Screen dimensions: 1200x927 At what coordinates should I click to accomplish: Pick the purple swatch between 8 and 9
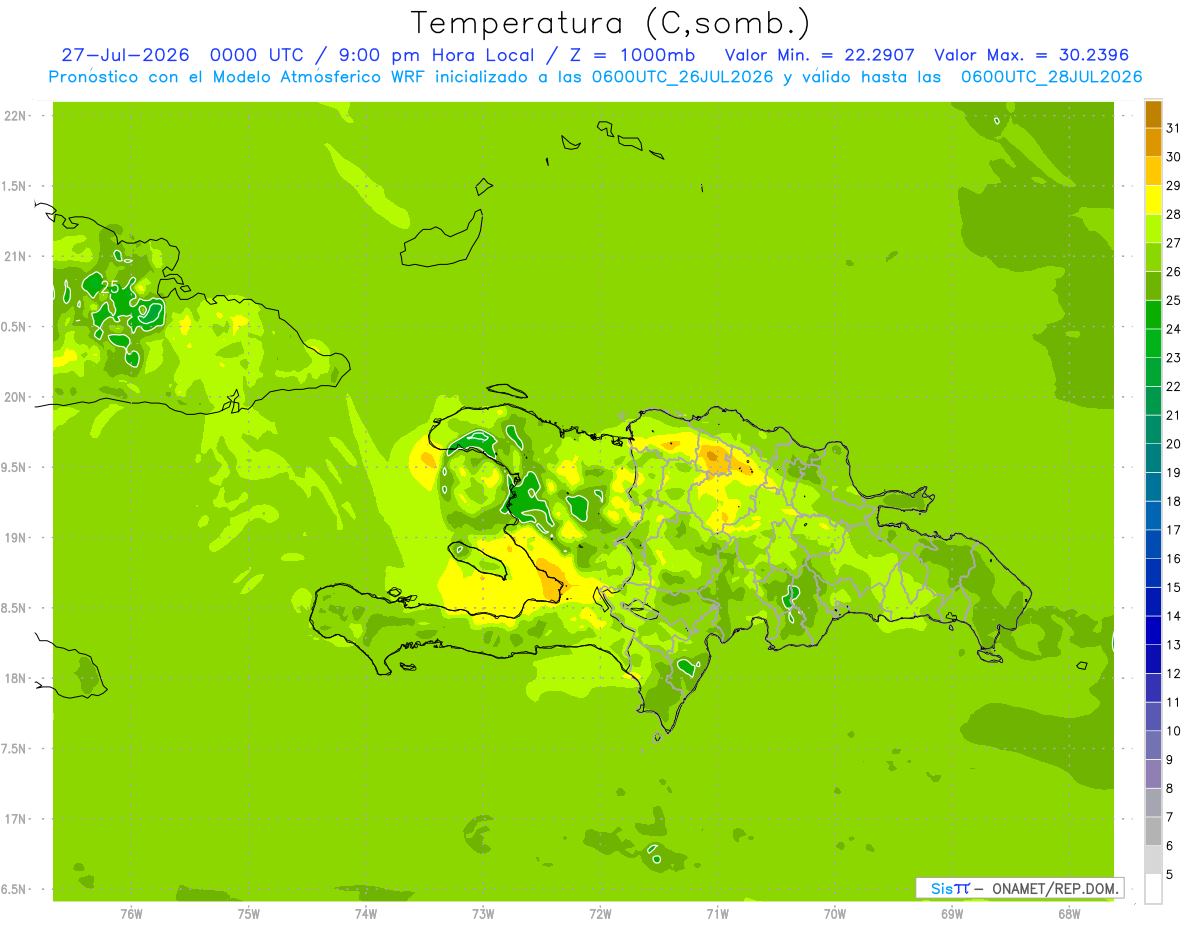pyautogui.click(x=1153, y=774)
